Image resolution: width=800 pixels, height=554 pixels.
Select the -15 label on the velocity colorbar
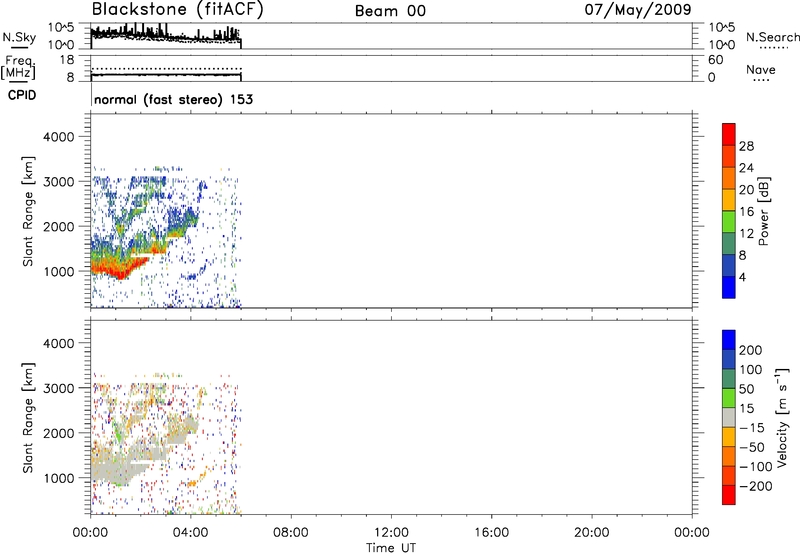point(752,427)
